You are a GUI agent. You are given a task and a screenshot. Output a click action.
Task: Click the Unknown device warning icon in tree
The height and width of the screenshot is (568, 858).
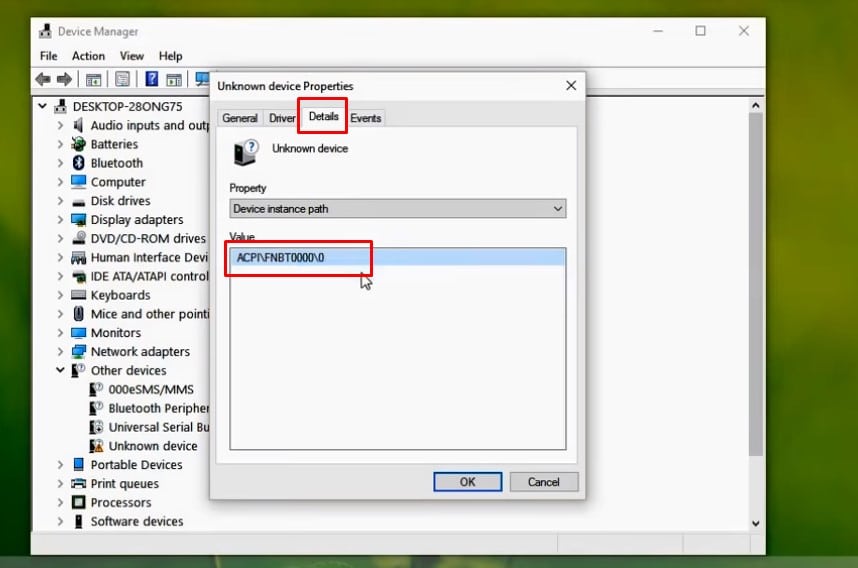pos(96,446)
